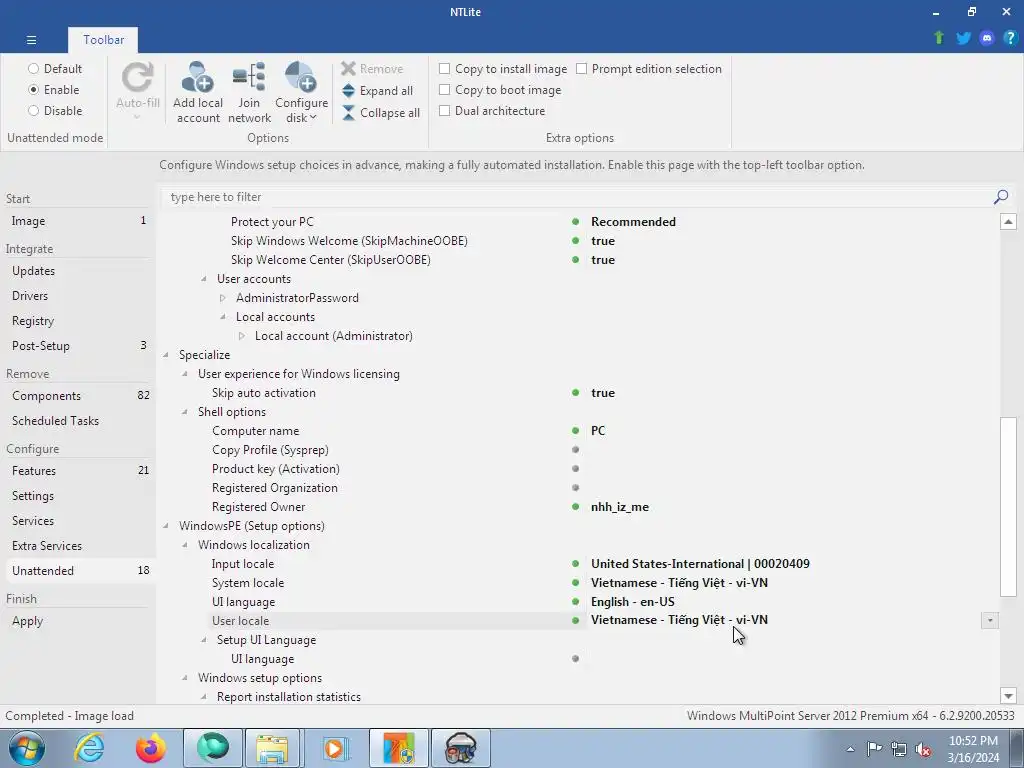The height and width of the screenshot is (768, 1024).
Task: Select Disable unattended mode
Action: click(x=55, y=110)
